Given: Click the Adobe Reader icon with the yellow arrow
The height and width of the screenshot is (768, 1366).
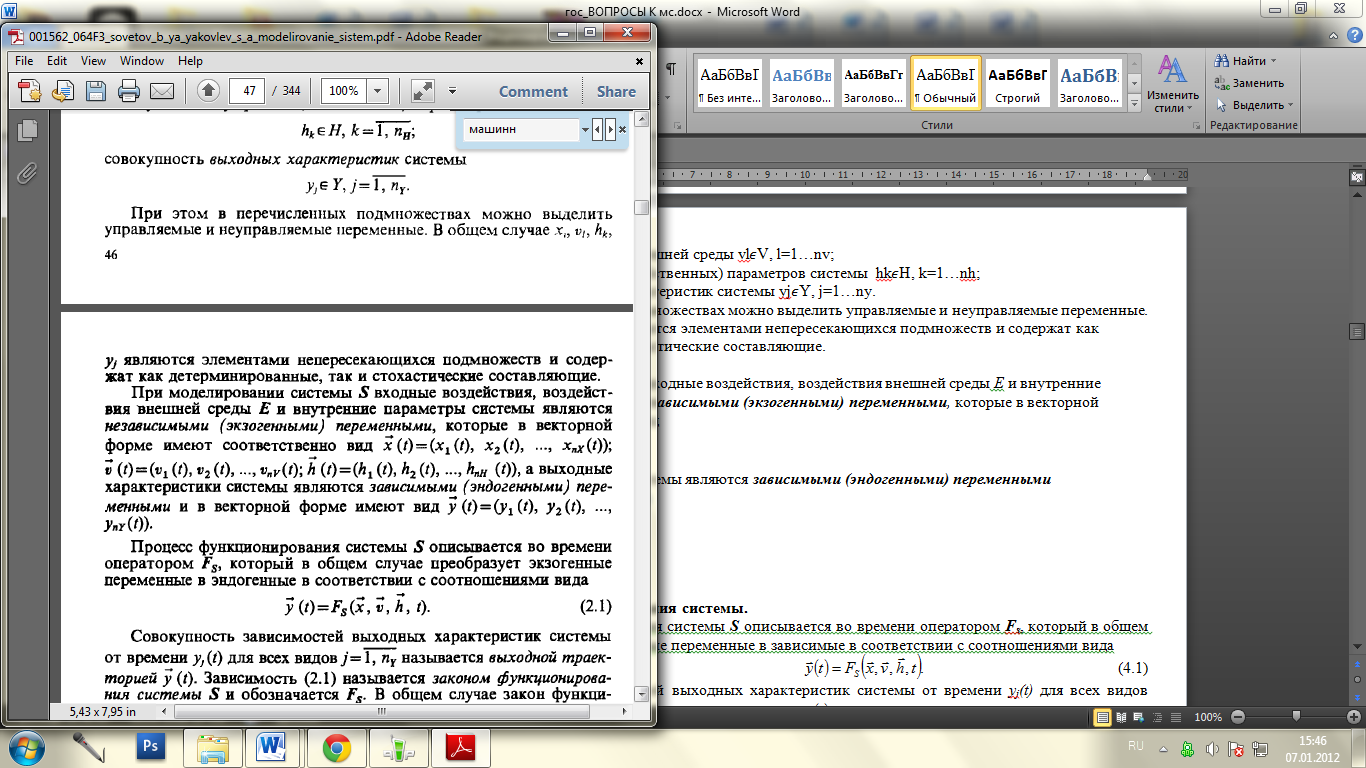Looking at the screenshot, I should 63,91.
